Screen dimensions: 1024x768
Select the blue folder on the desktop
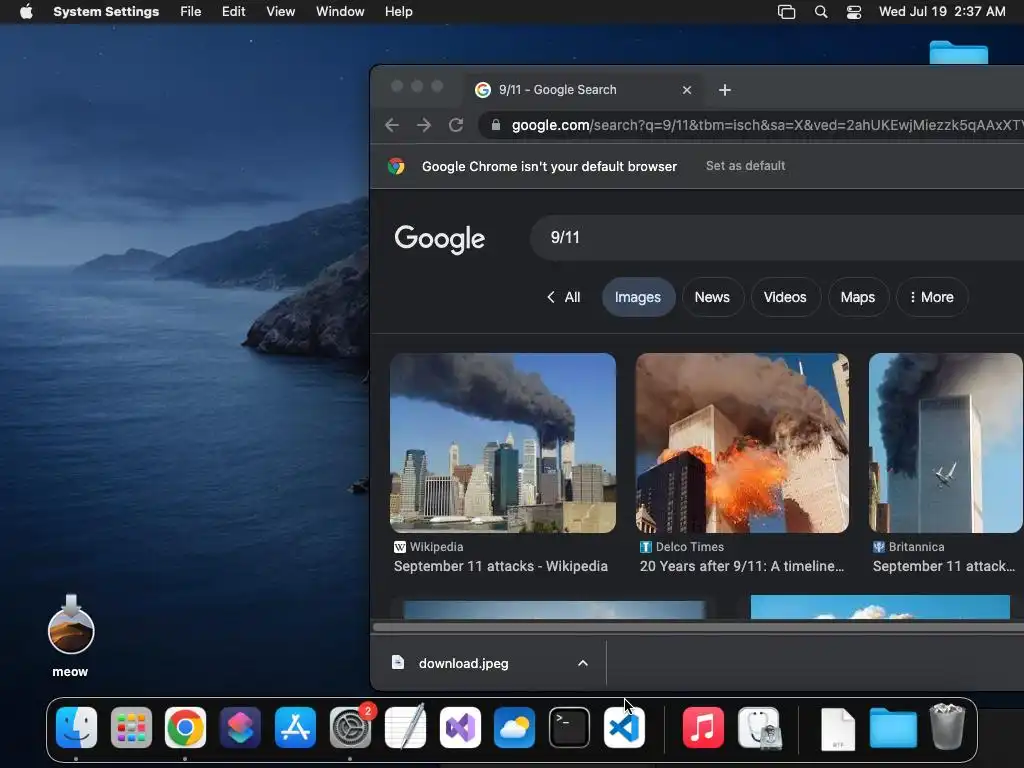pyautogui.click(x=958, y=52)
